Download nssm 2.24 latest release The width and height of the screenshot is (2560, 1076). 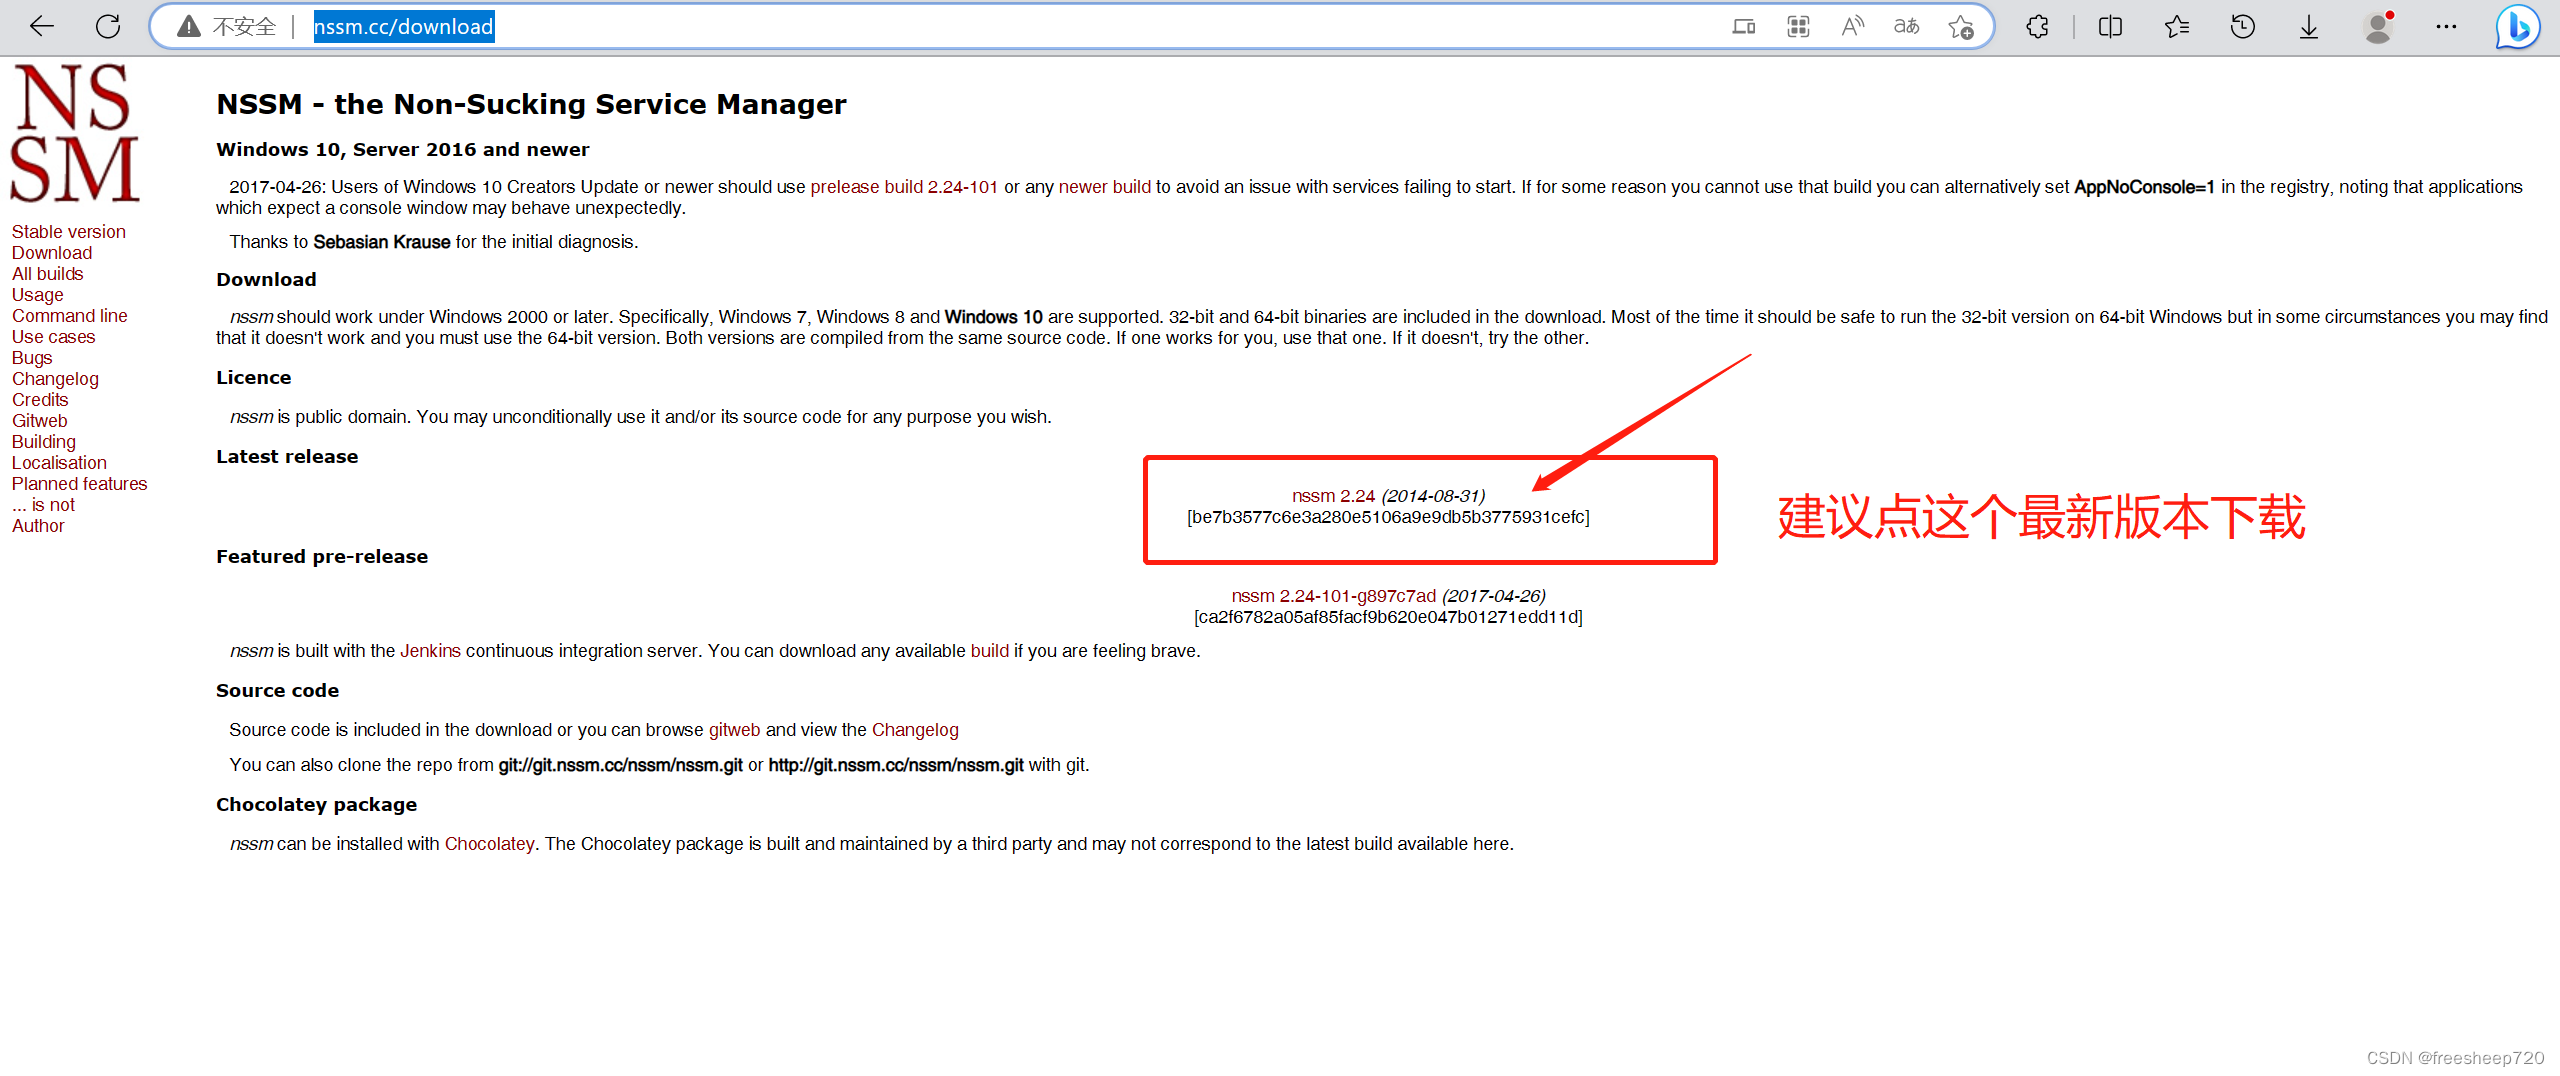pyautogui.click(x=1334, y=496)
